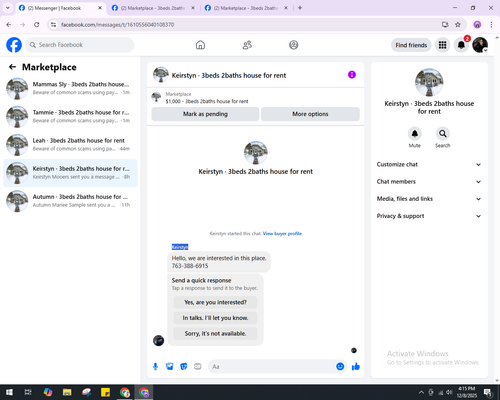Screen dimensions: 500x400
Task: Open Sticky Notes from the taskbar
Action: [x=105, y=392]
